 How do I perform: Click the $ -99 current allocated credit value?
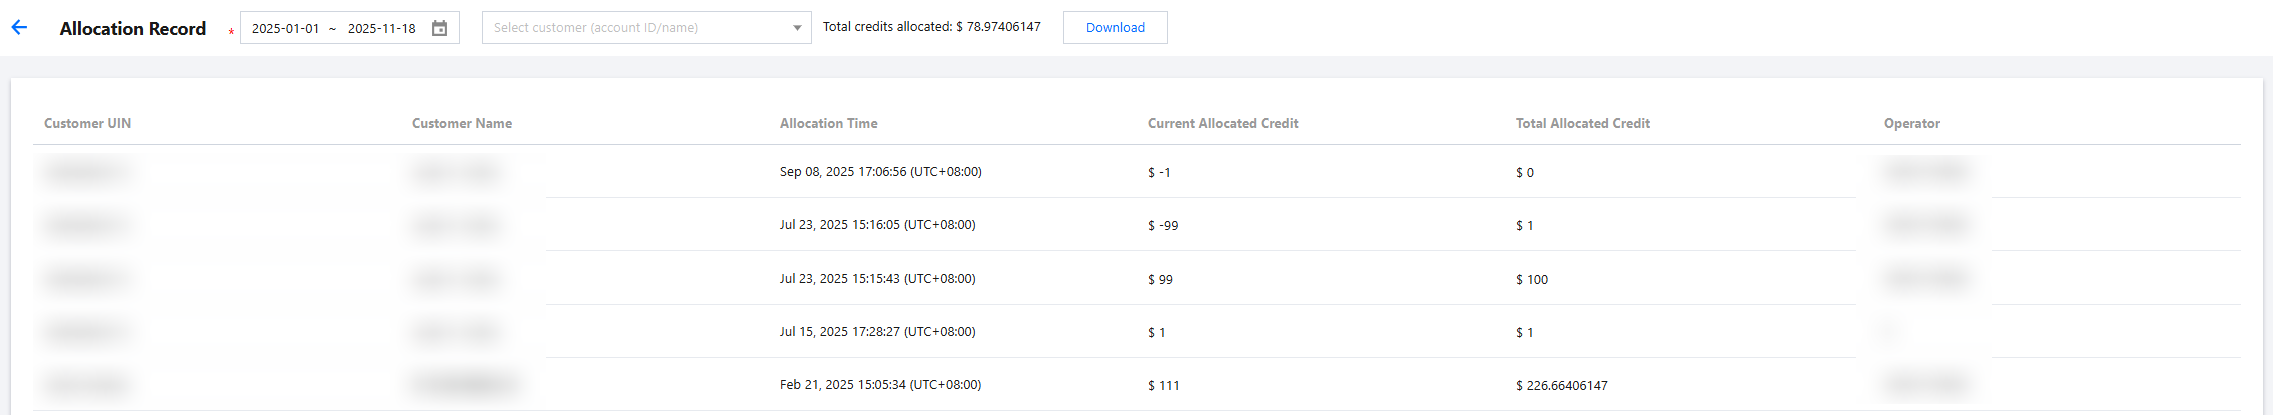click(1163, 226)
